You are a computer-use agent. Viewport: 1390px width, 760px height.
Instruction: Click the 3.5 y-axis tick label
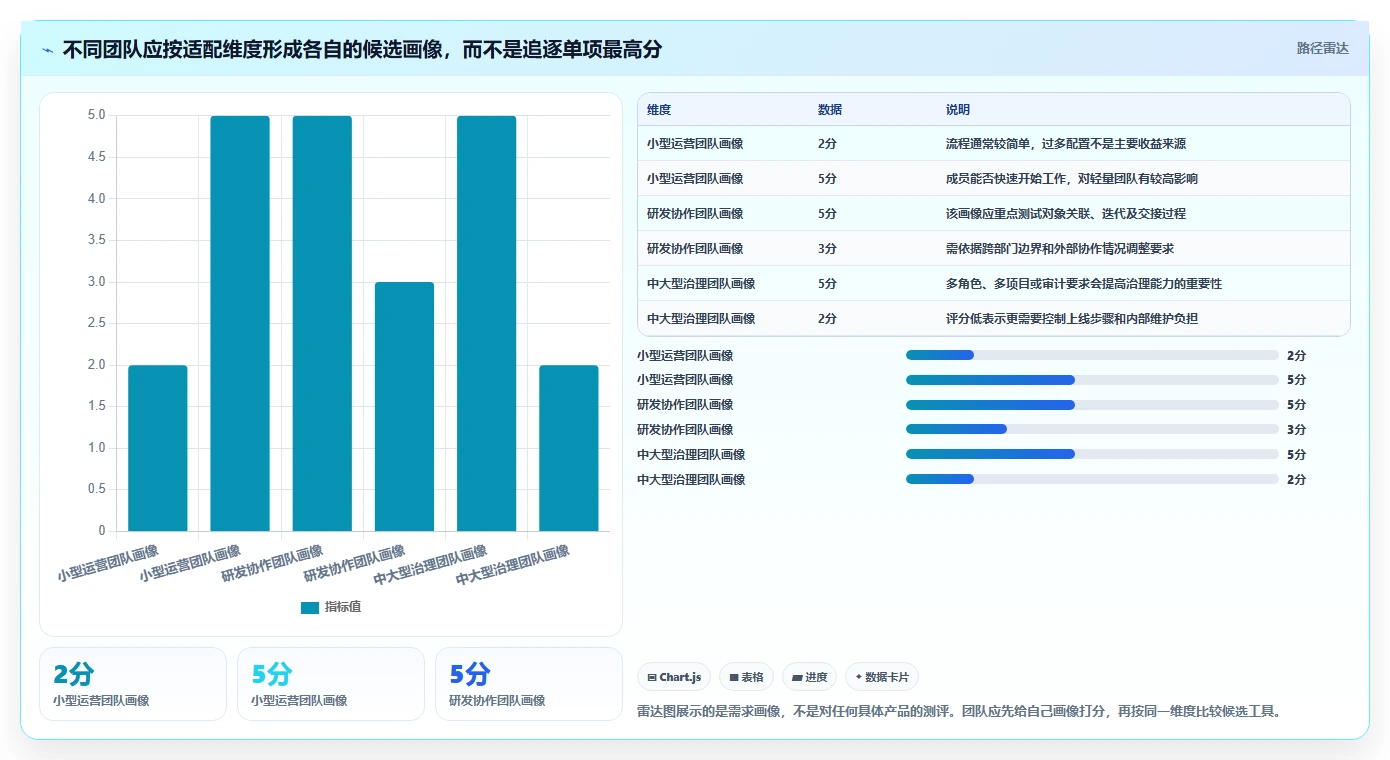[96, 240]
